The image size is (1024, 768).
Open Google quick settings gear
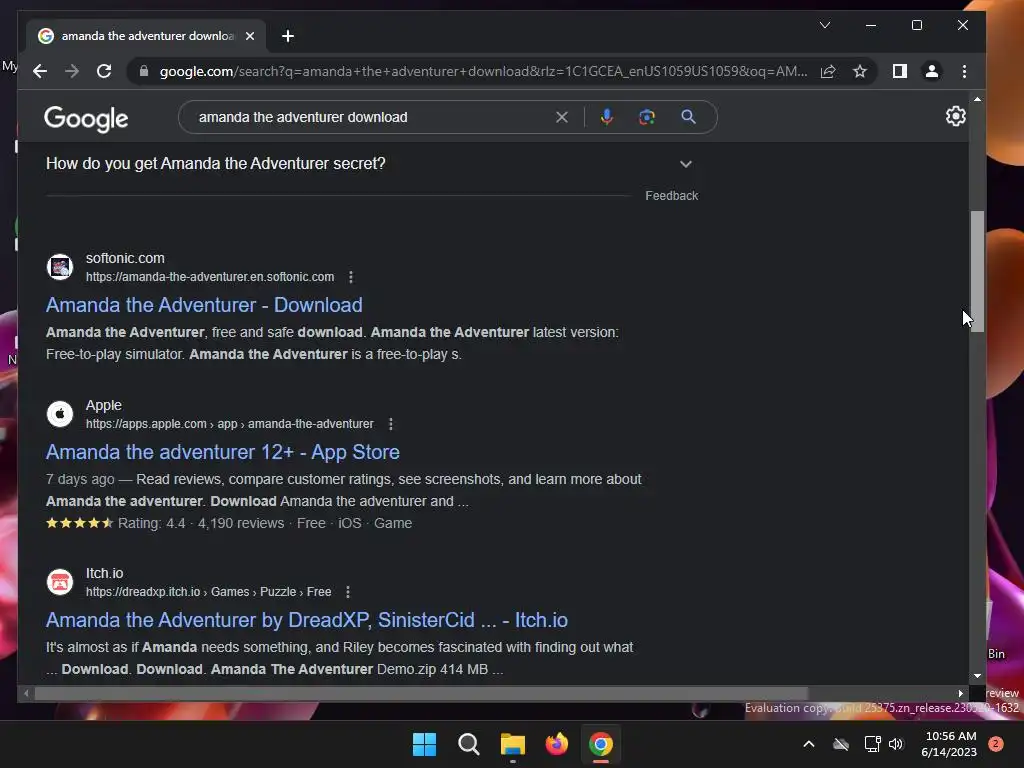tap(955, 116)
